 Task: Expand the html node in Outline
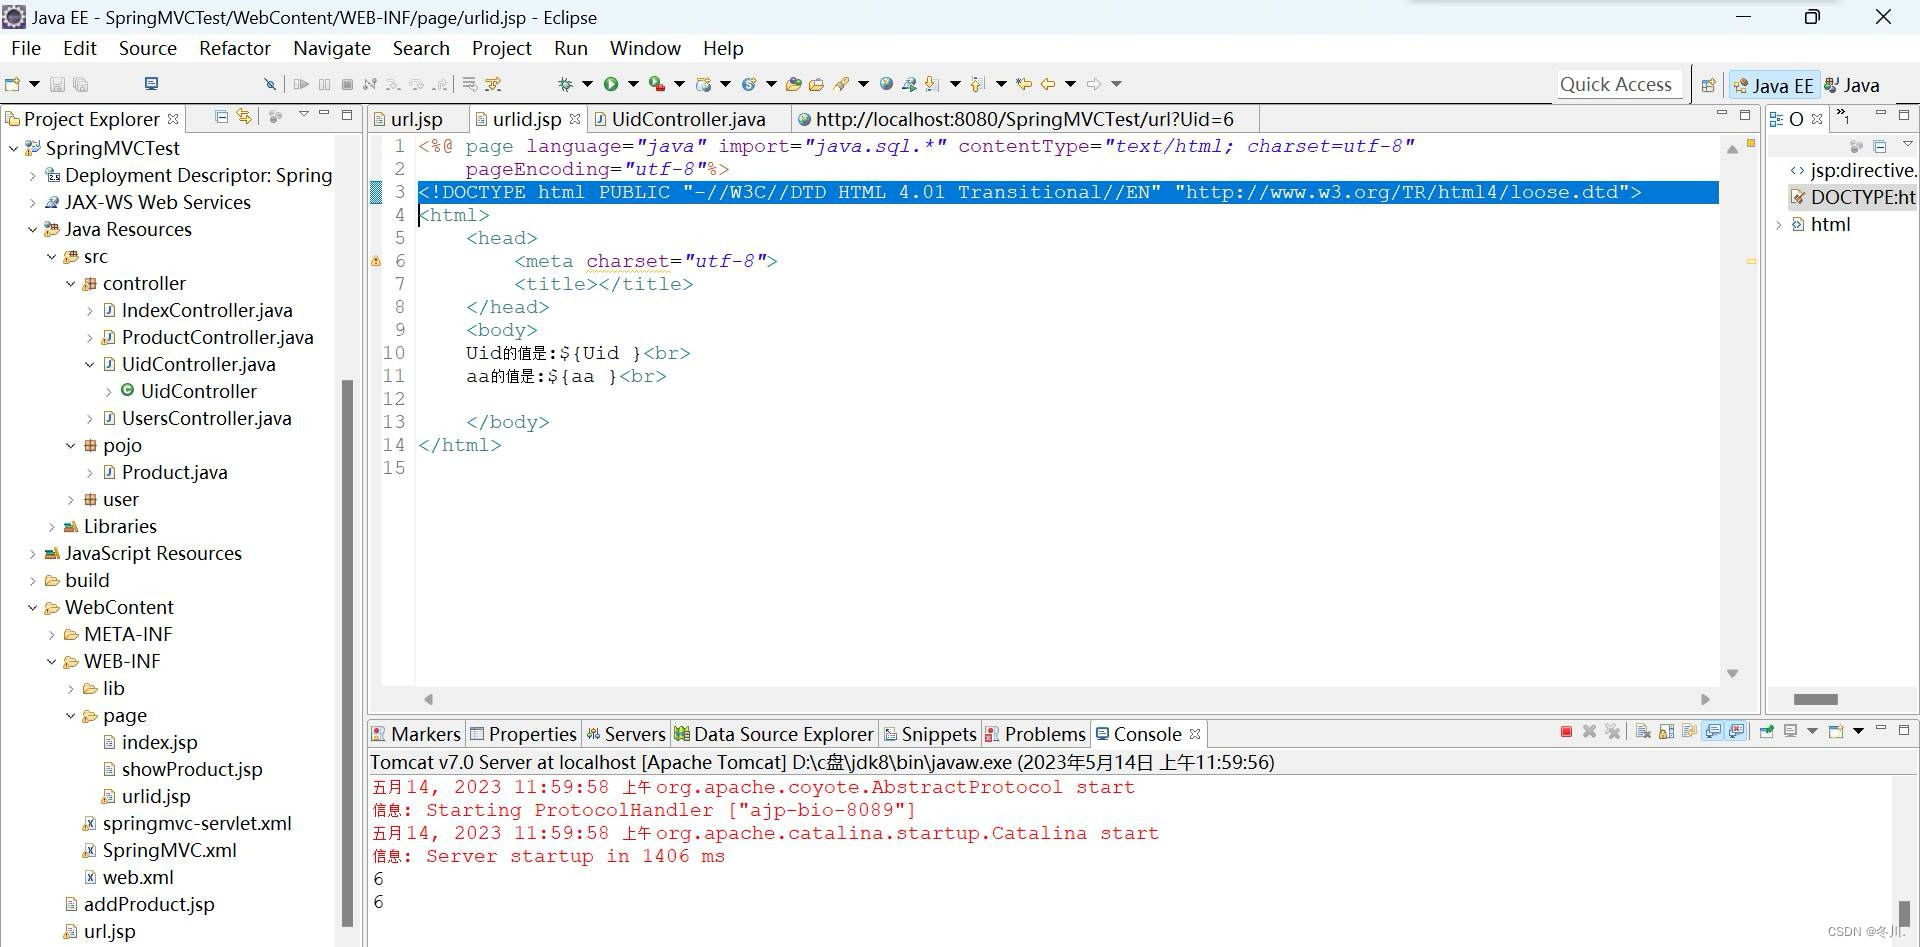(x=1779, y=225)
